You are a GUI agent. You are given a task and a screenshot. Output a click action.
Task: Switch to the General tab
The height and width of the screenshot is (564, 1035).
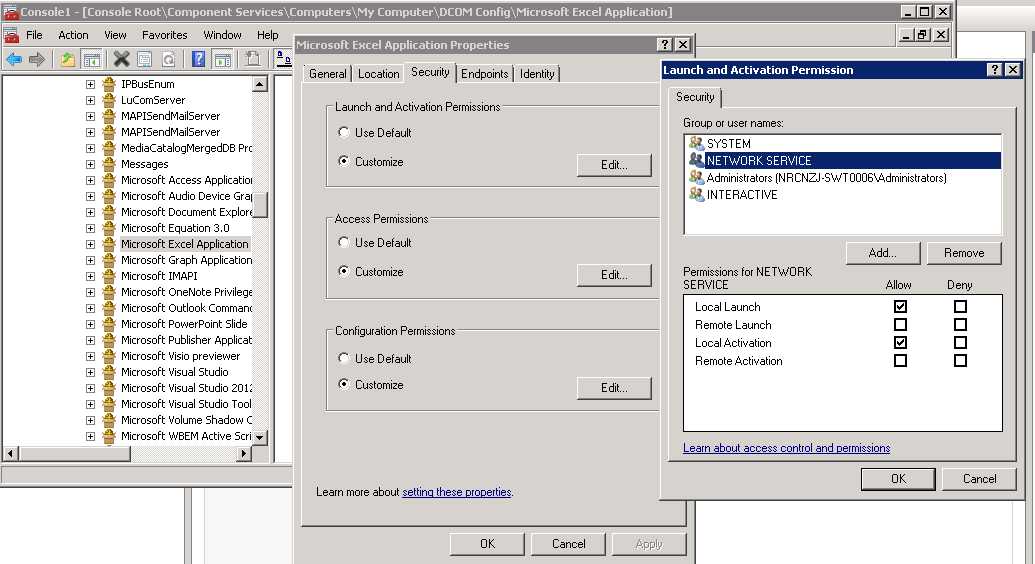(327, 73)
